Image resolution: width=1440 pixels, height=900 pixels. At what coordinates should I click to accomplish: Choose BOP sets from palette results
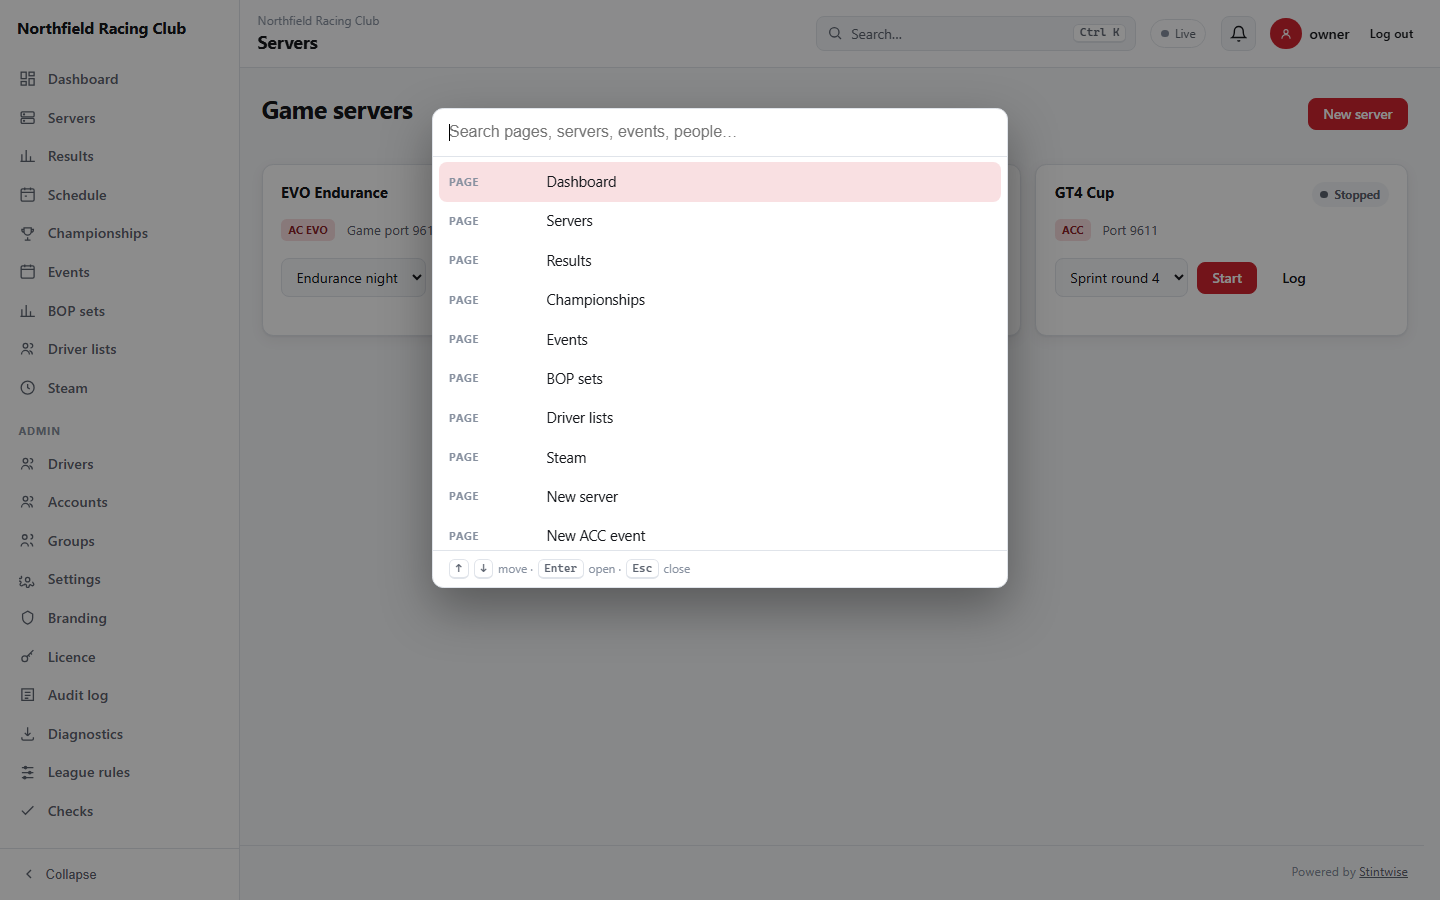720,379
